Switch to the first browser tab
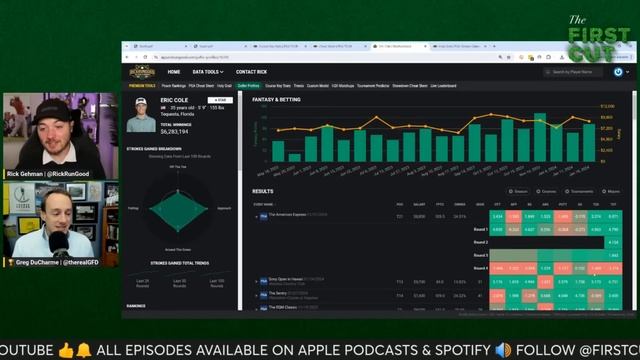The image size is (640, 360). (x=160, y=47)
